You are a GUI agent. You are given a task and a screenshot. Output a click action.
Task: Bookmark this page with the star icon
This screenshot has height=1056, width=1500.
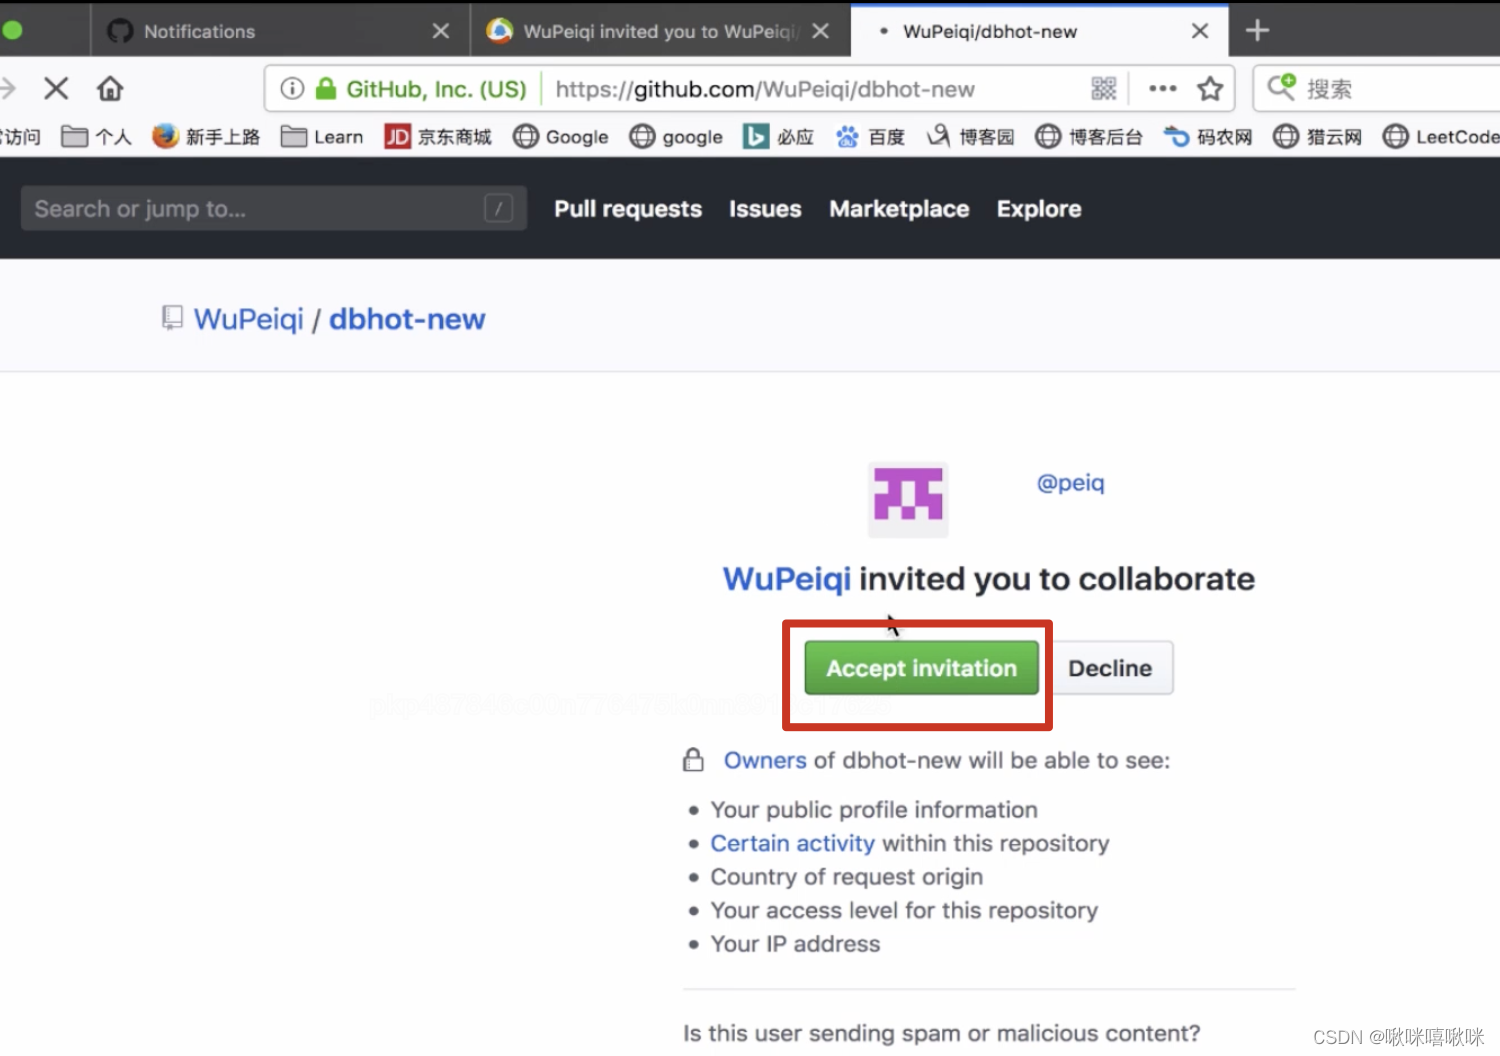point(1210,89)
